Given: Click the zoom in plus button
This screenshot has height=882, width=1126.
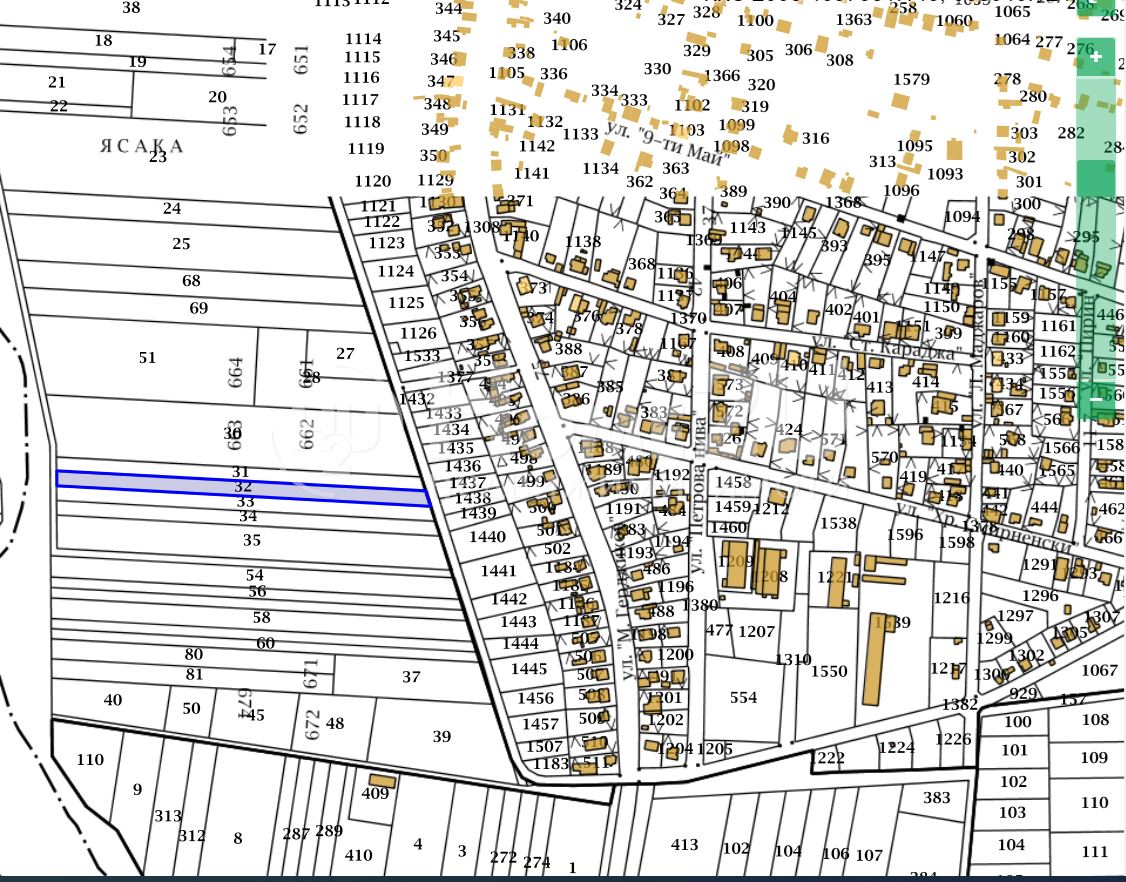Looking at the screenshot, I should (1096, 57).
